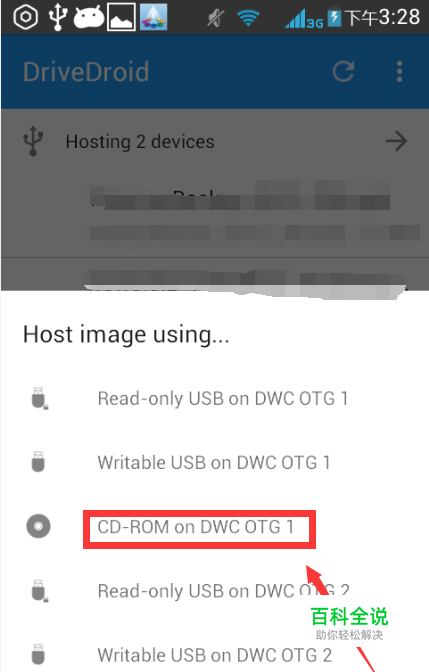Open the three-dot overflow menu
The width and height of the screenshot is (429, 672).
coord(399,72)
